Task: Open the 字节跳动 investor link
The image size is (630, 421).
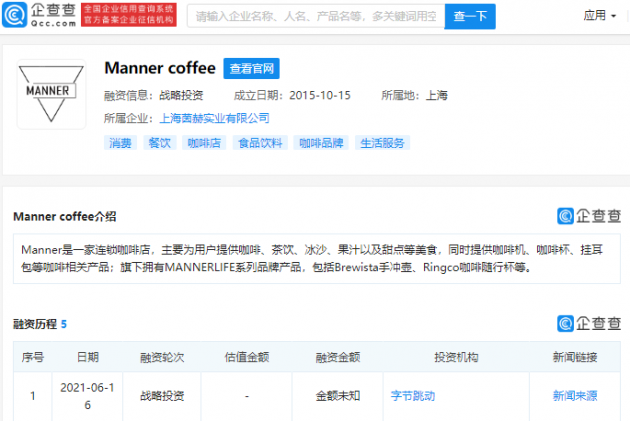Action: 413,396
